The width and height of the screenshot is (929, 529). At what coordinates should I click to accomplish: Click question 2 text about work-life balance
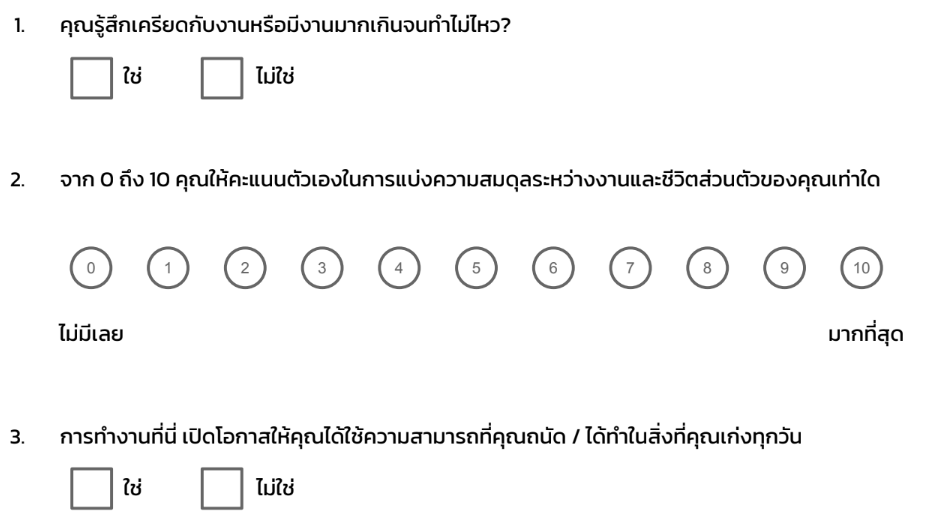coord(470,179)
